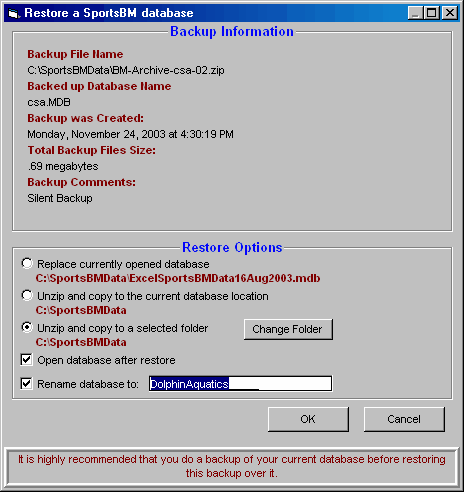
Task: Click the Silent Backup comment text
Action: tap(60, 198)
